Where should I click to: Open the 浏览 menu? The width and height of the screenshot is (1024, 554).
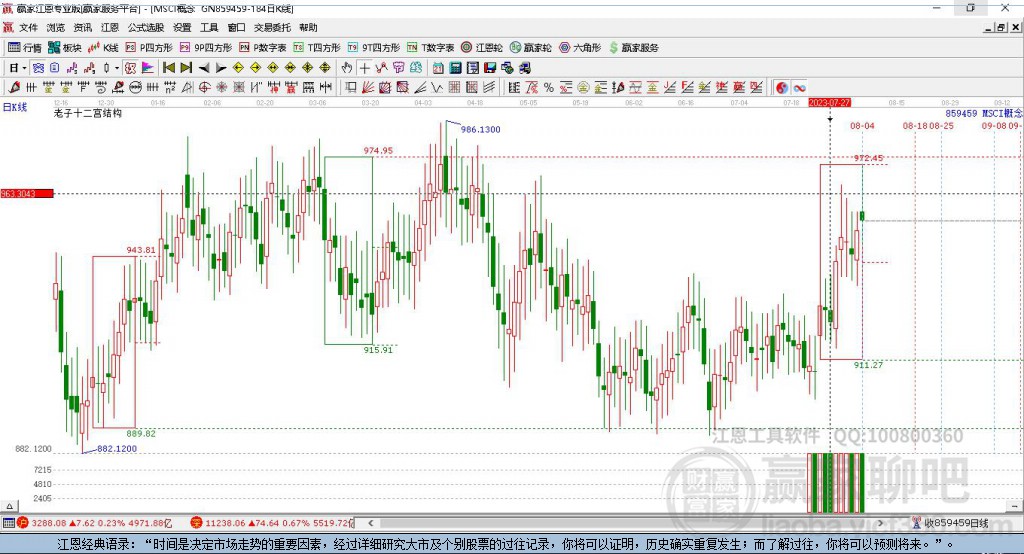56,27
